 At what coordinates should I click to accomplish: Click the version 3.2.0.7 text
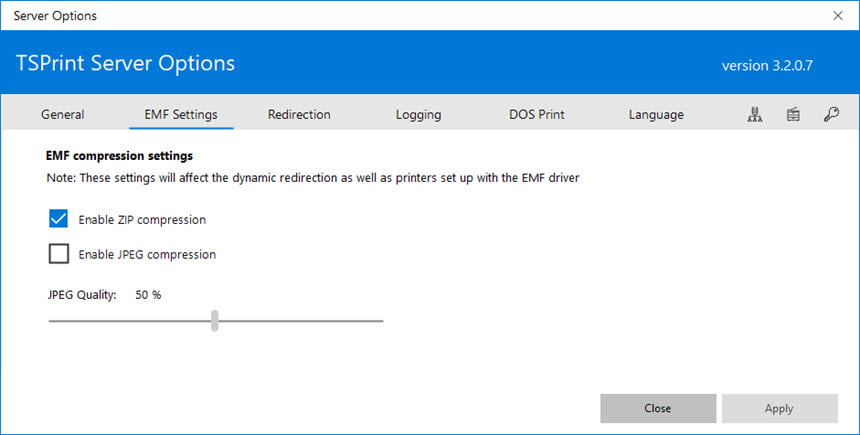(x=767, y=66)
